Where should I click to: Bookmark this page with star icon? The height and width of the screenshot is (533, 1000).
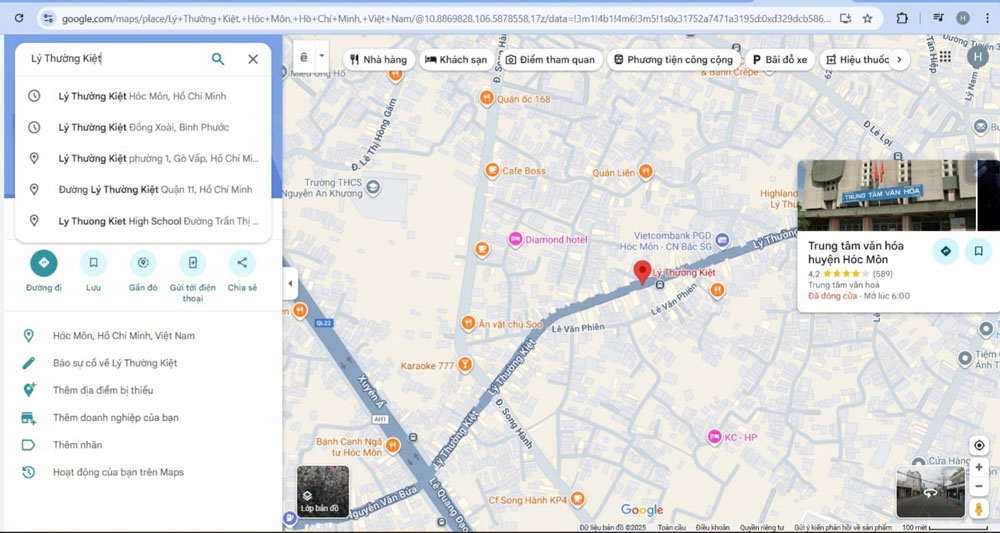867,18
